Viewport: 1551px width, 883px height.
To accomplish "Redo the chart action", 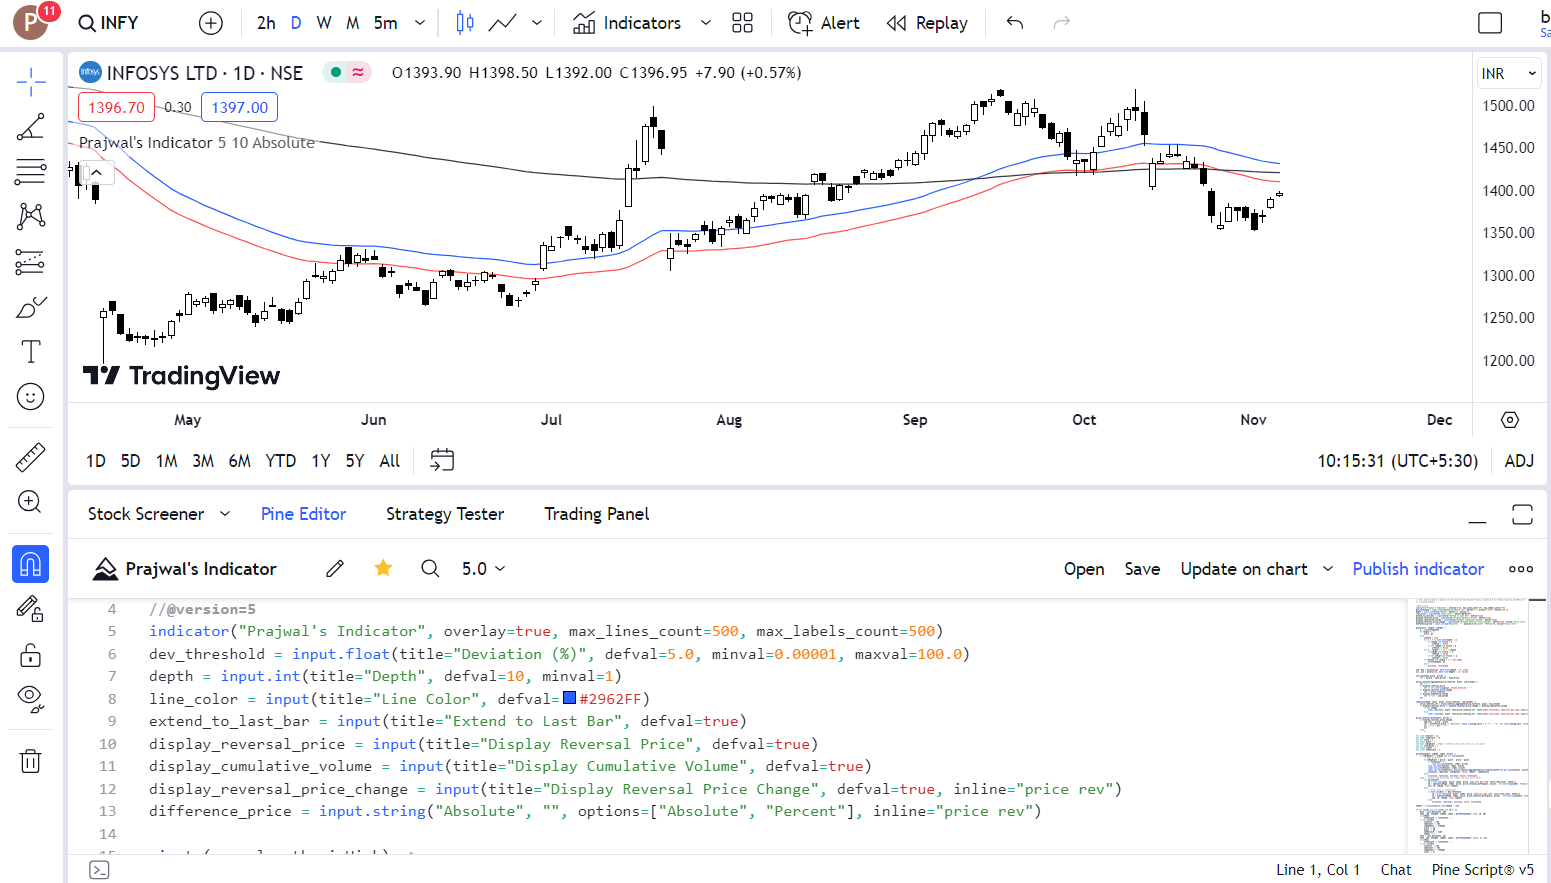I will [x=1062, y=23].
